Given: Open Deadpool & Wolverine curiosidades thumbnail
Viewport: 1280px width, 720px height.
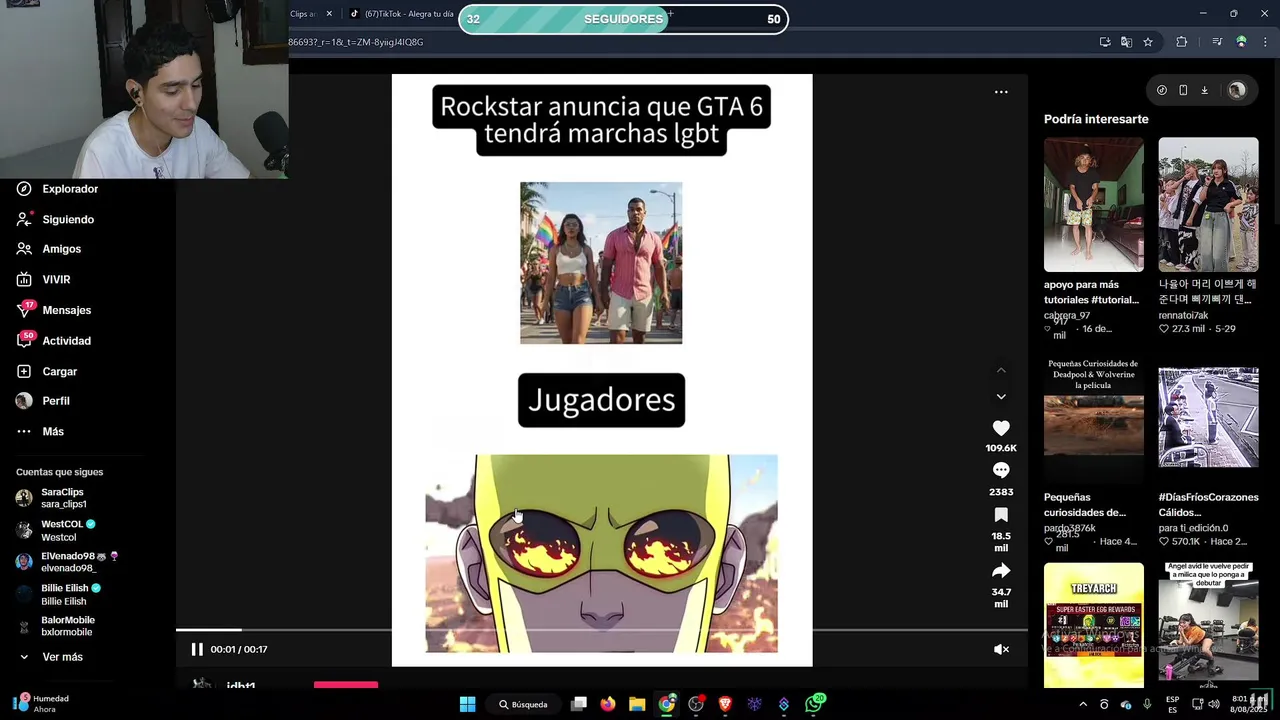Looking at the screenshot, I should [1093, 420].
